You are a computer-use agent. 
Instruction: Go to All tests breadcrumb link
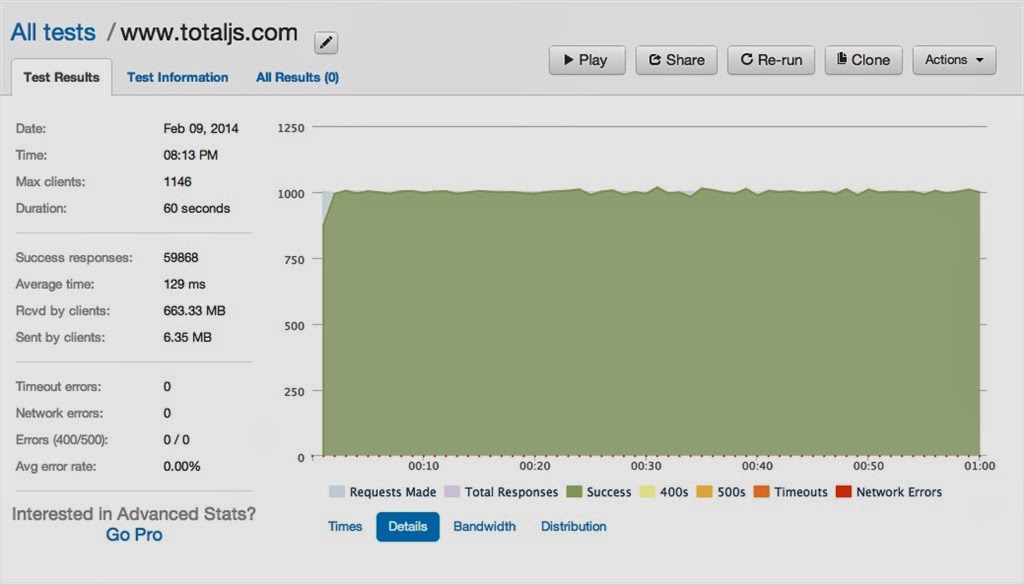pos(53,33)
